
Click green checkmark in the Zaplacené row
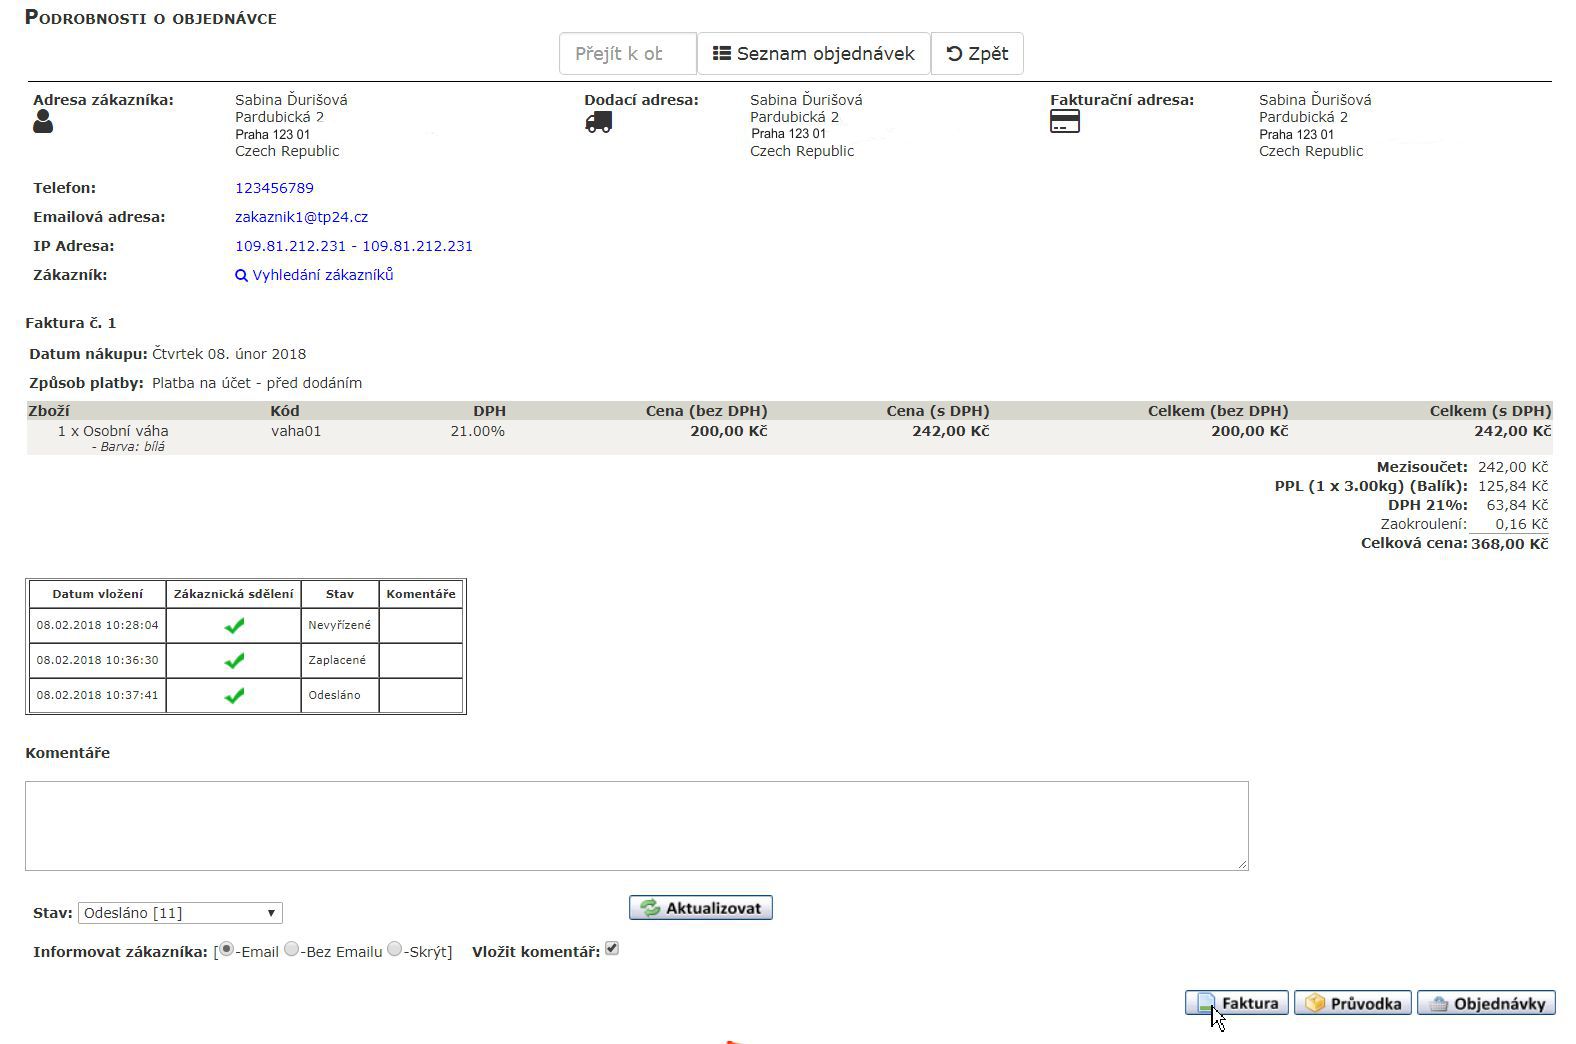tap(234, 661)
